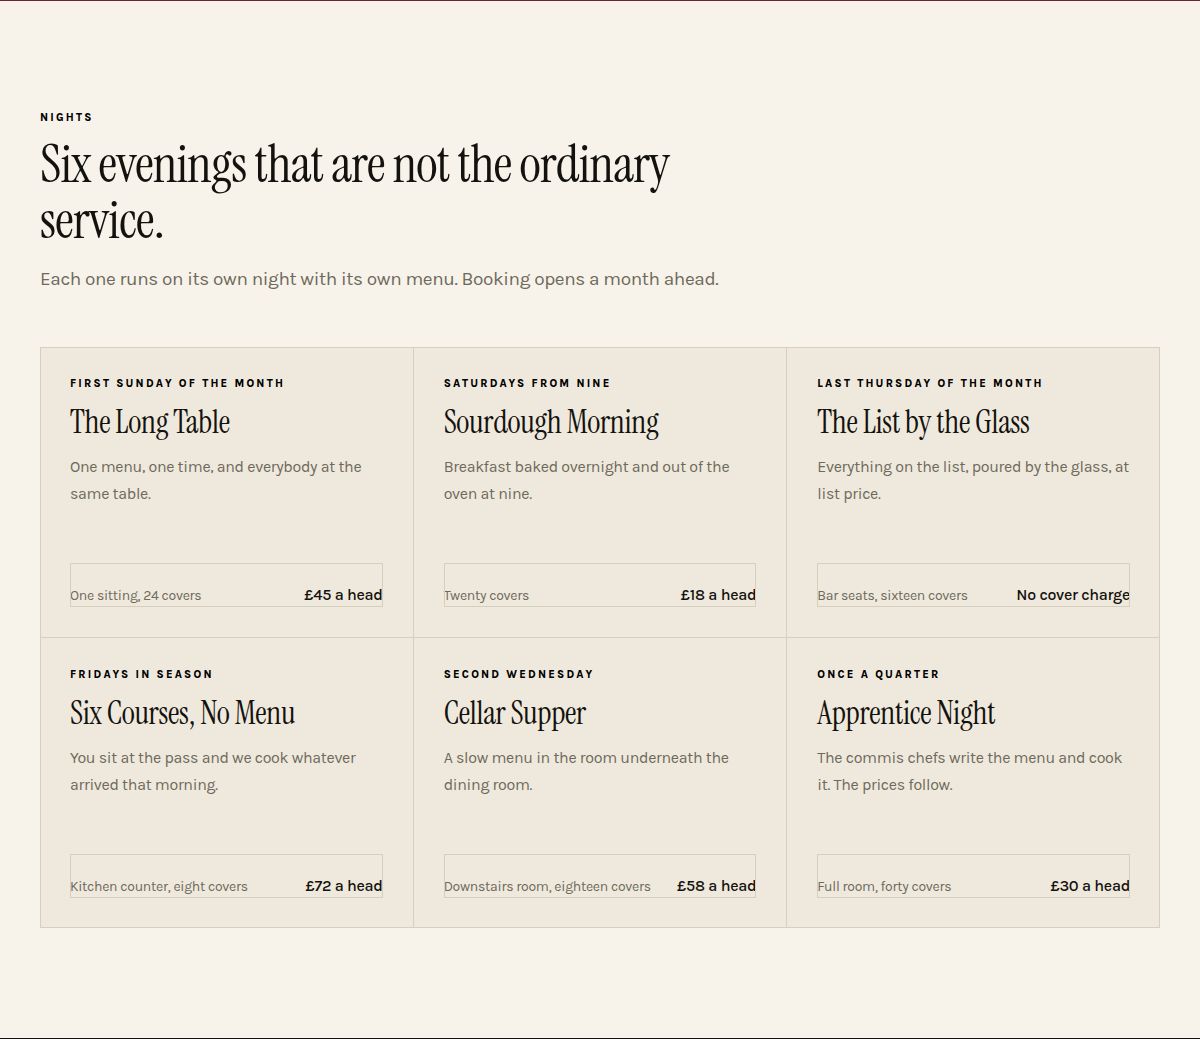Click the £18 a head price
The image size is (1200, 1039).
718,595
